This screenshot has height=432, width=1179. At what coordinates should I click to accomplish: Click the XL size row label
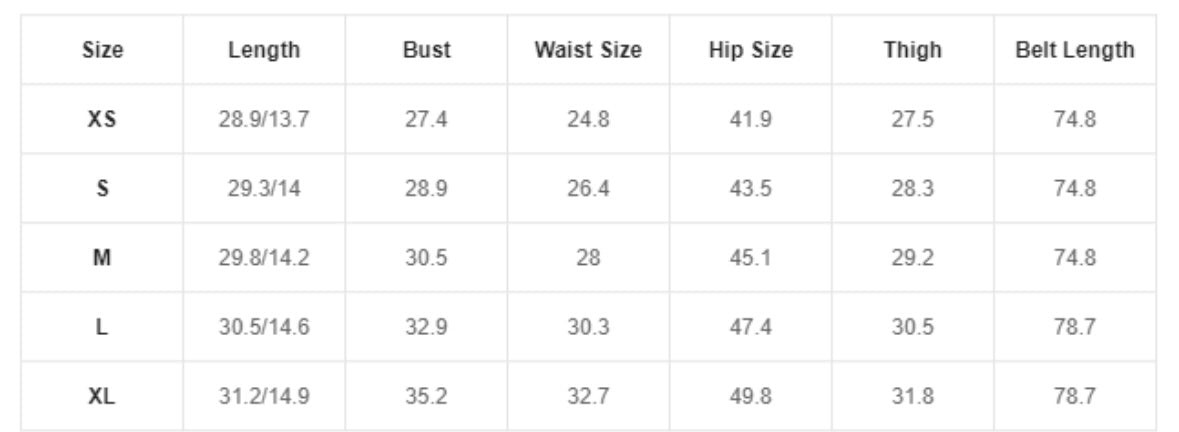click(102, 396)
